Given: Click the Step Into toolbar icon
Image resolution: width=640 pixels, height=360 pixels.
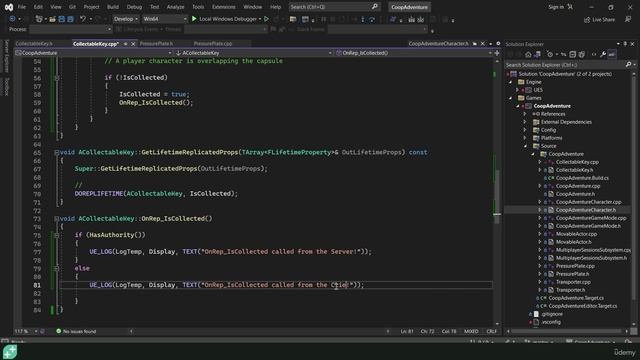Looking at the screenshot, I should (x=362, y=20).
